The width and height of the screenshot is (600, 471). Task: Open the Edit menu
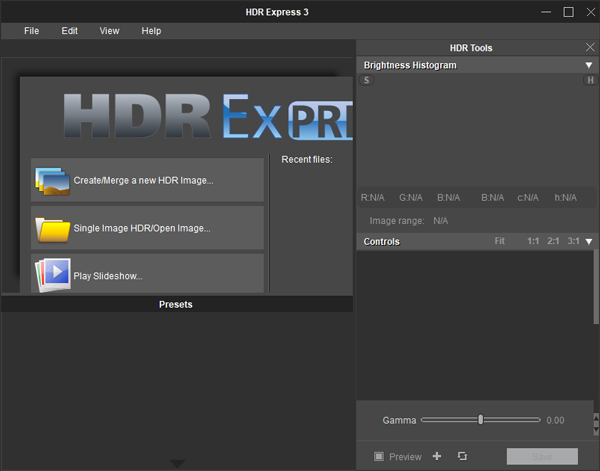(x=69, y=31)
